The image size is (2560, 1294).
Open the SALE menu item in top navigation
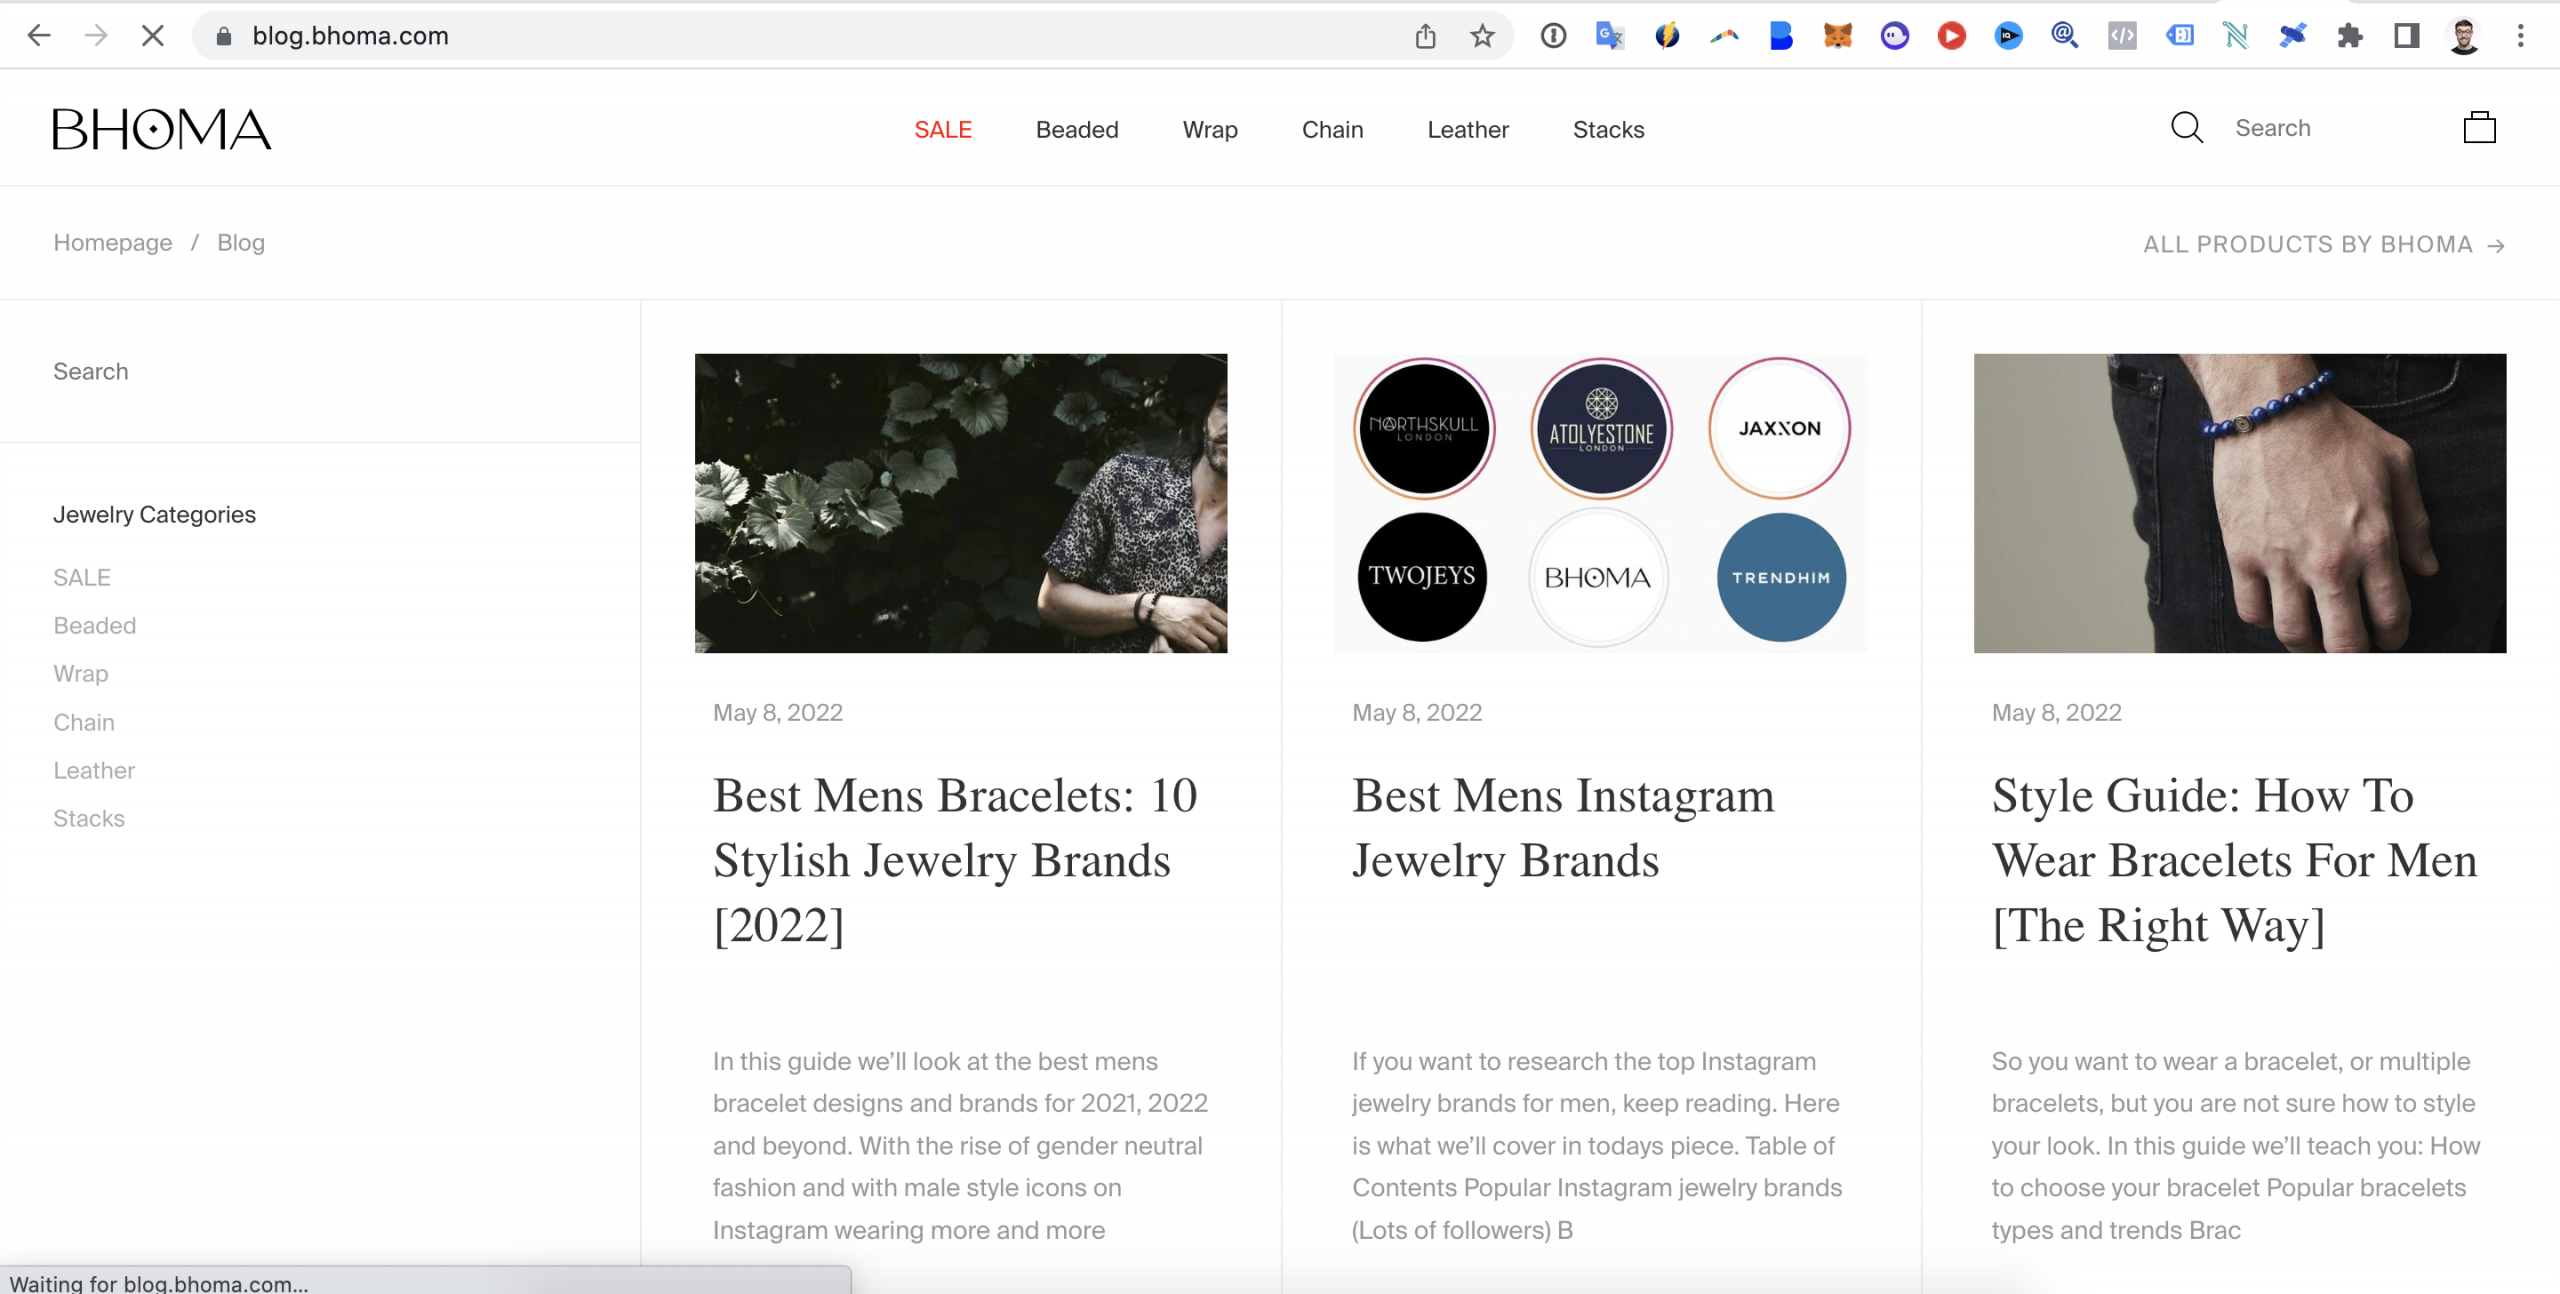point(942,130)
